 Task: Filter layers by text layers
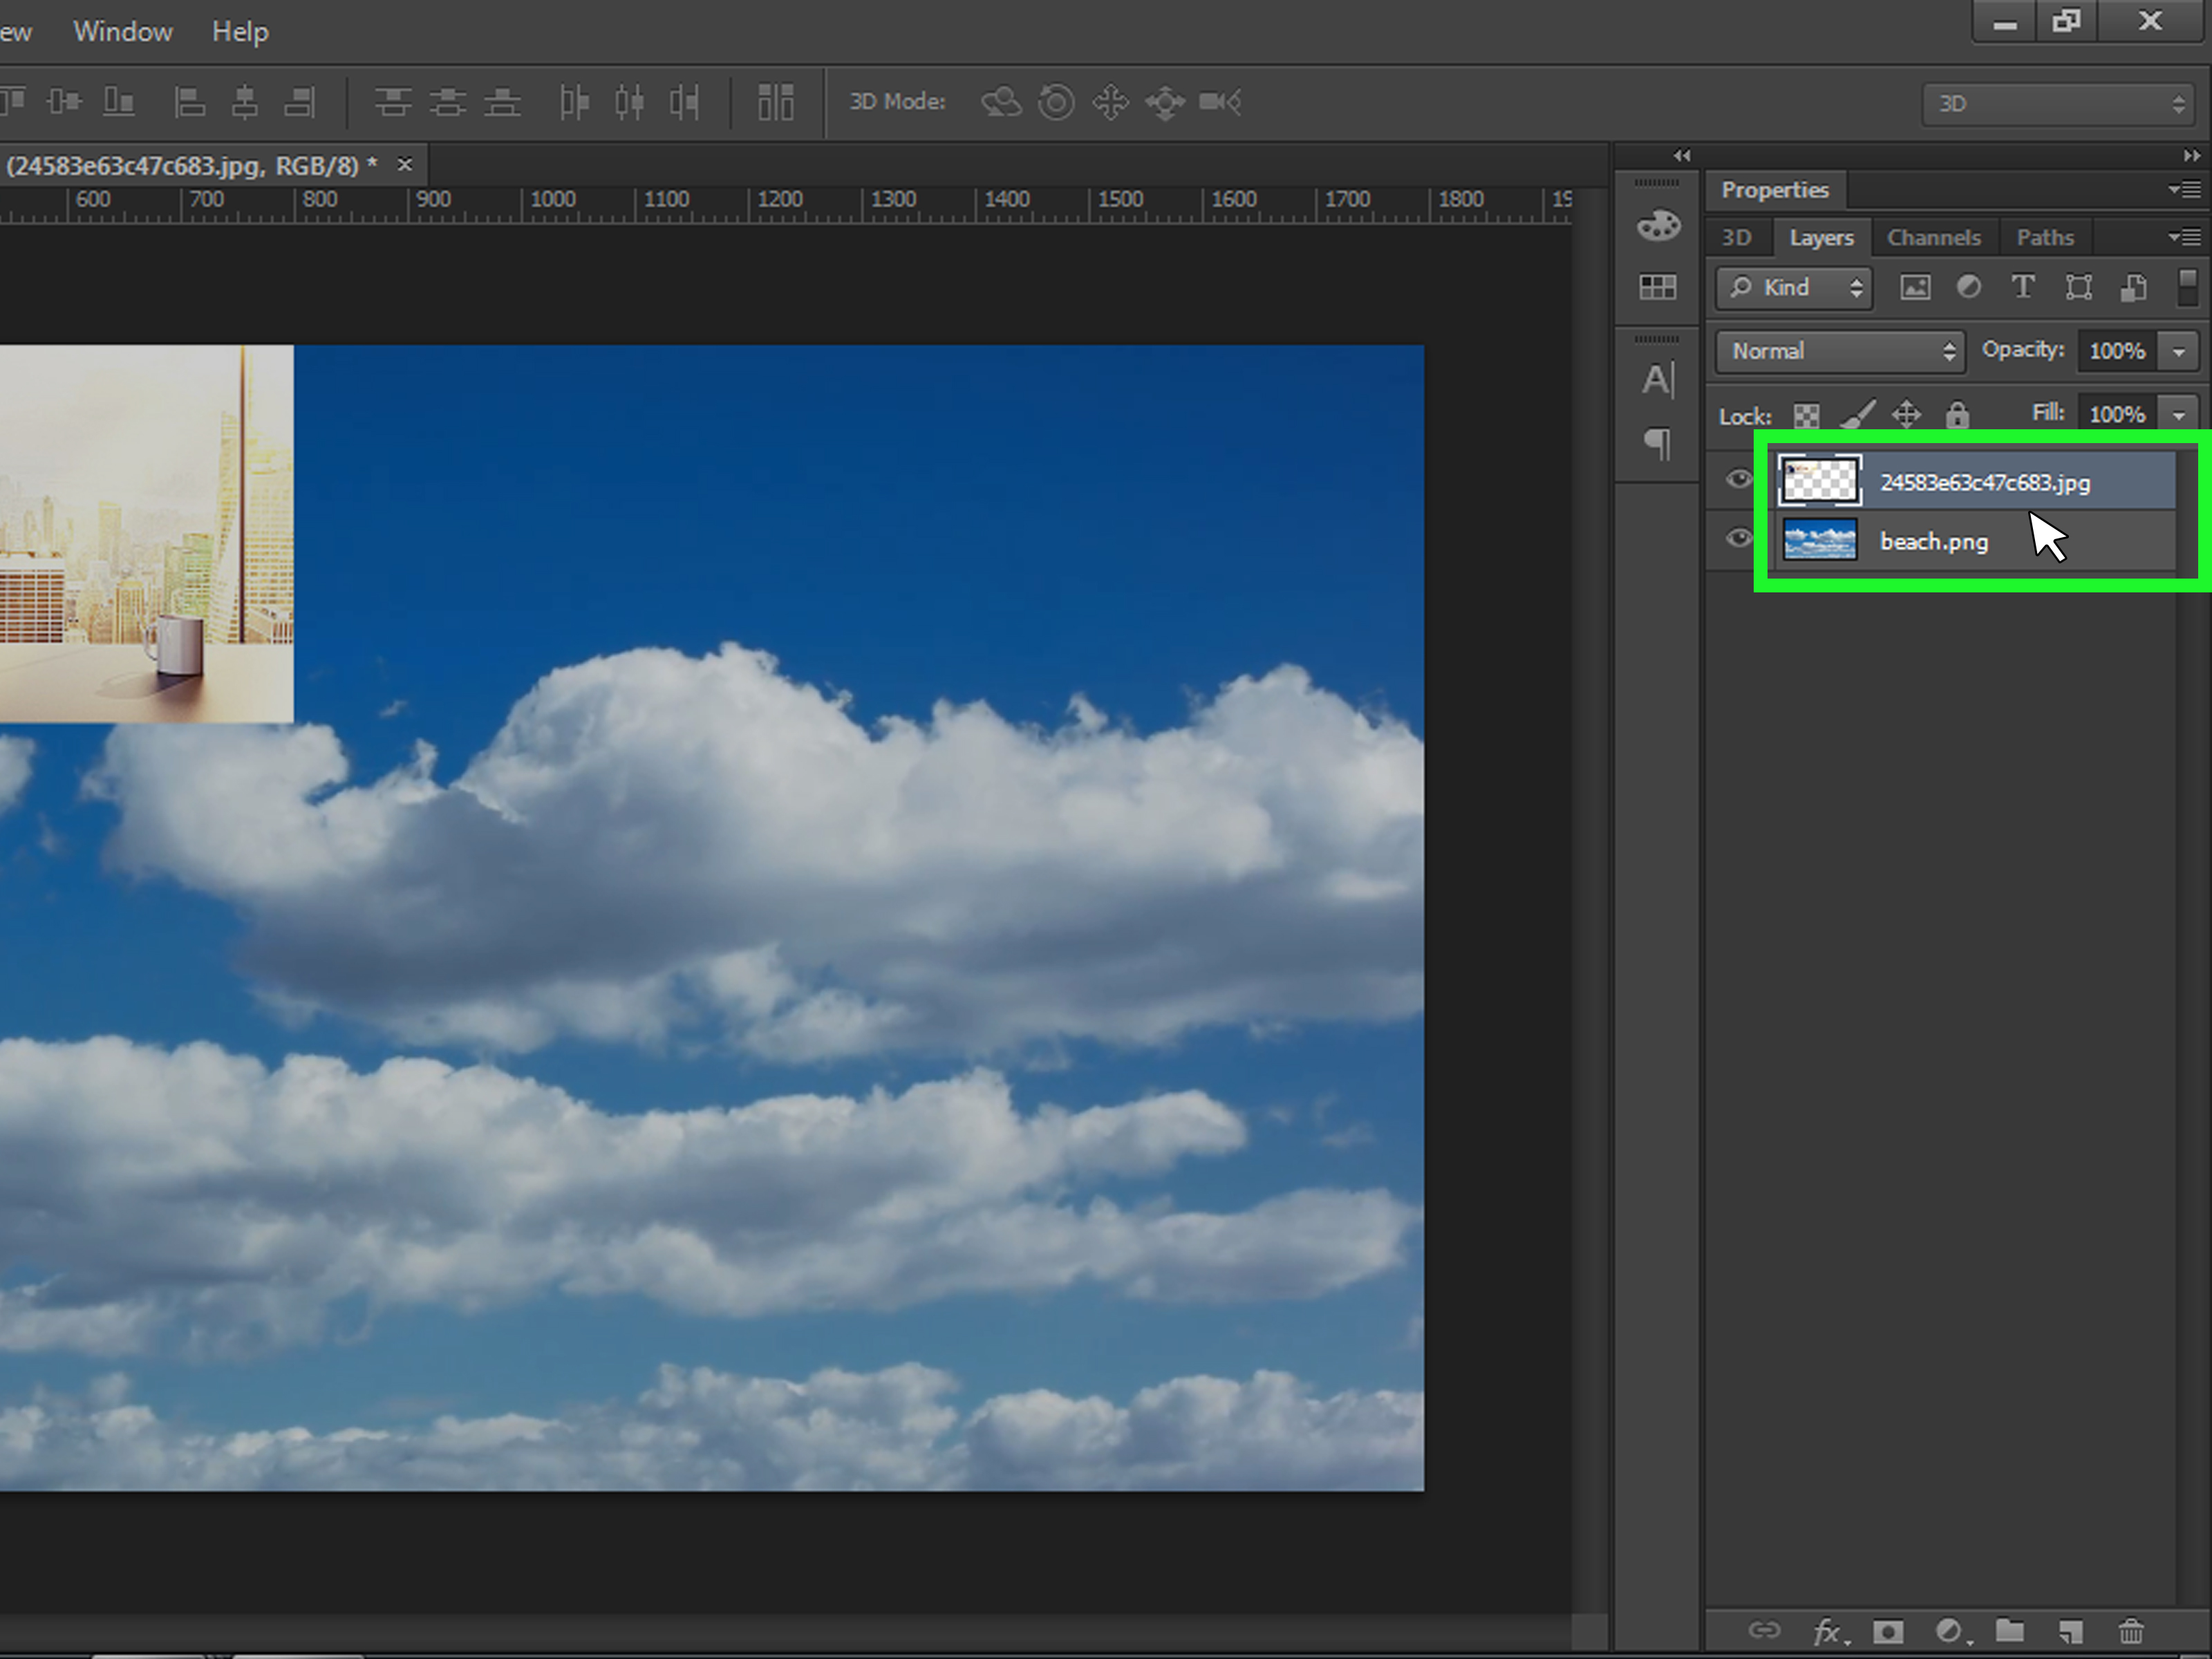2023,288
